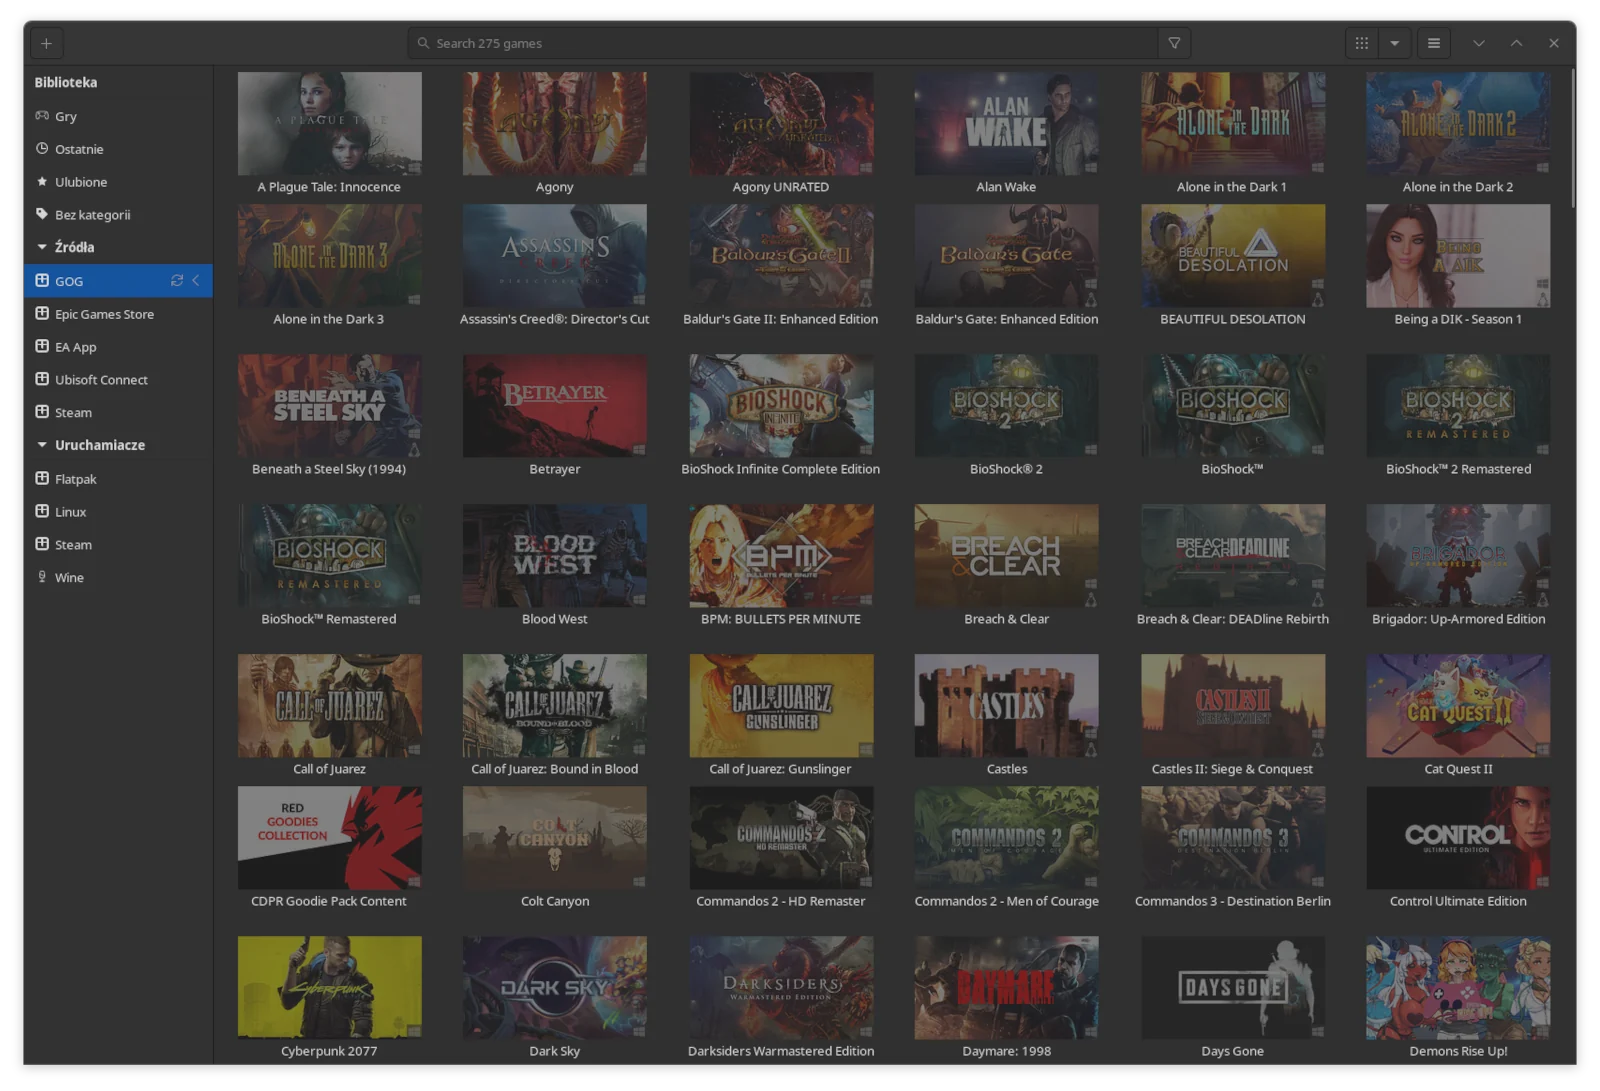The width and height of the screenshot is (1600, 1091).
Task: Click the arrow icon on the GOG row
Action: tap(196, 281)
